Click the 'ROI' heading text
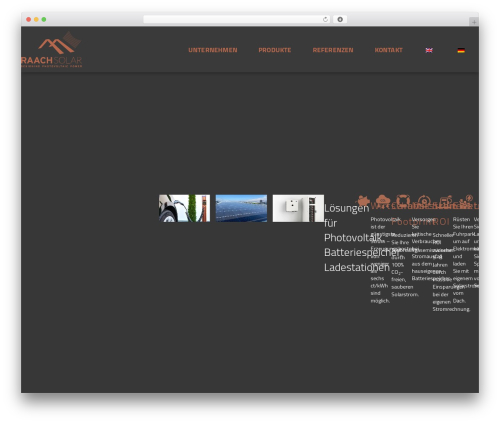 pos(441,222)
